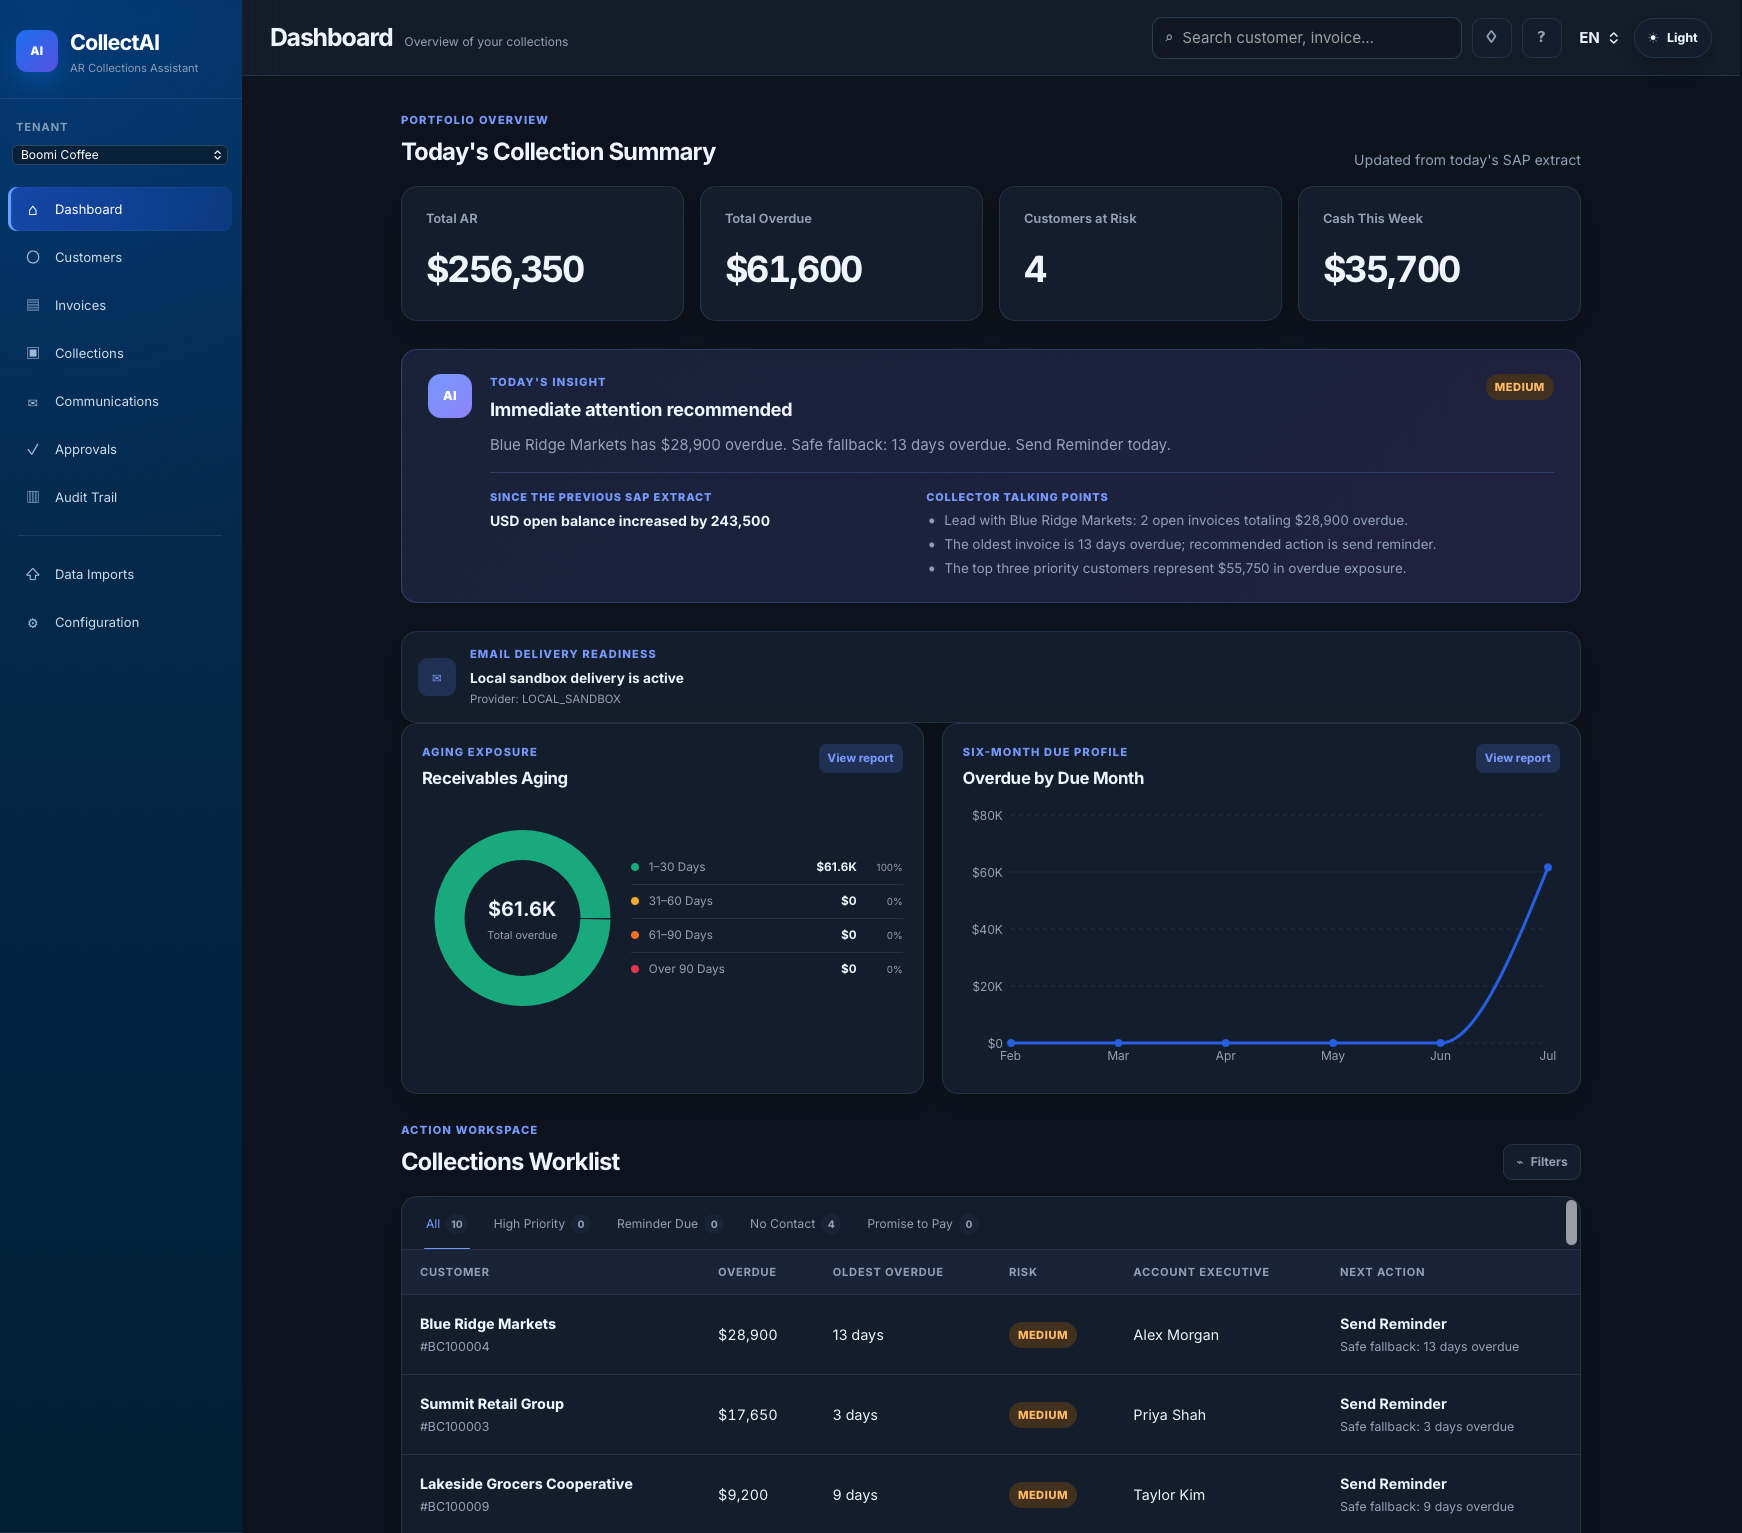Open the worklist Filters button
1742x1533 pixels.
click(x=1541, y=1162)
